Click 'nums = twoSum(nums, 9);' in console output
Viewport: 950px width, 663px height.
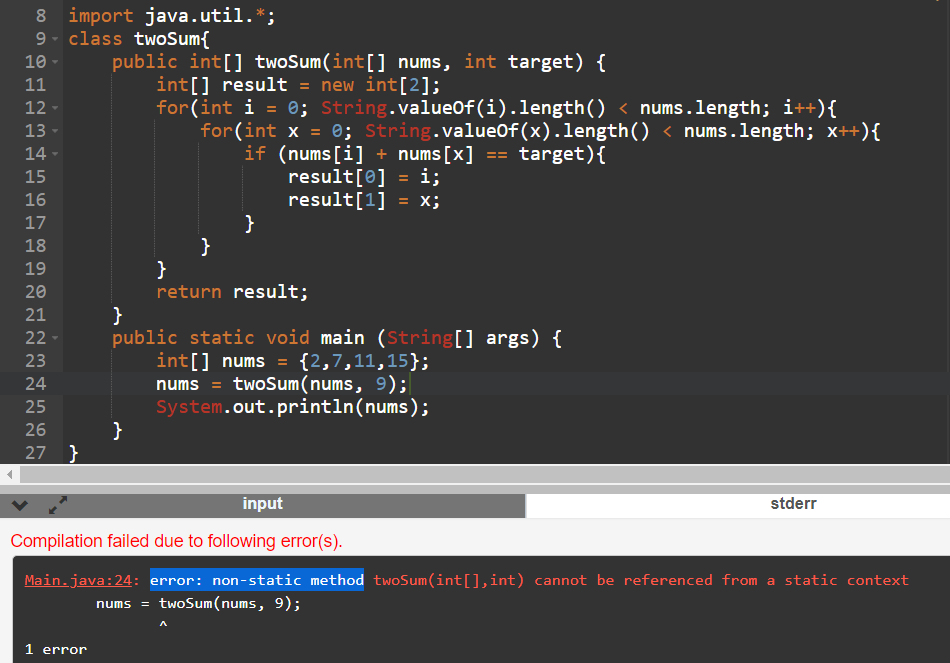coord(198,604)
